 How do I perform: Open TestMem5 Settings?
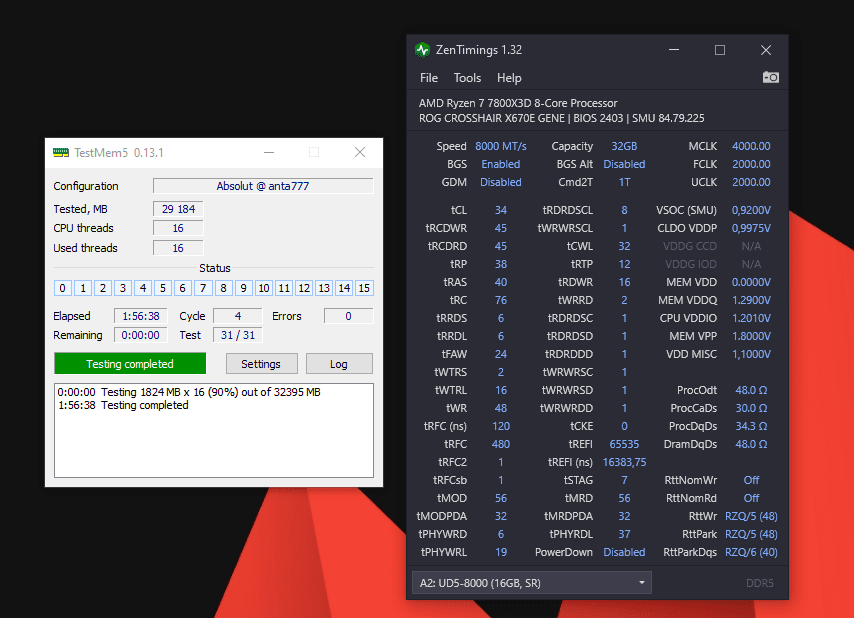261,364
